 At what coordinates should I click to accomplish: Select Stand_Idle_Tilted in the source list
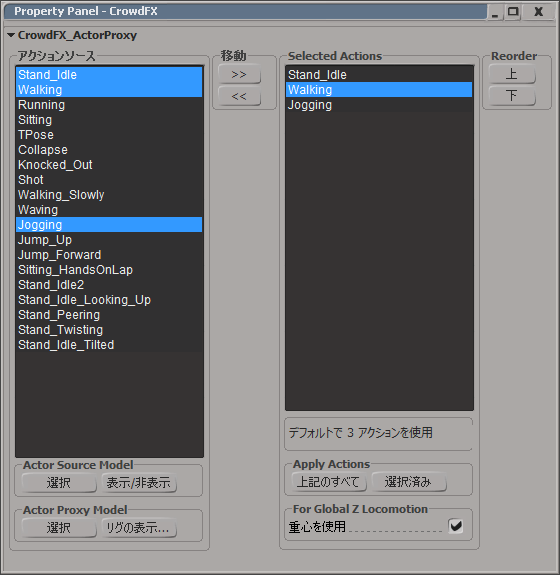click(109, 345)
